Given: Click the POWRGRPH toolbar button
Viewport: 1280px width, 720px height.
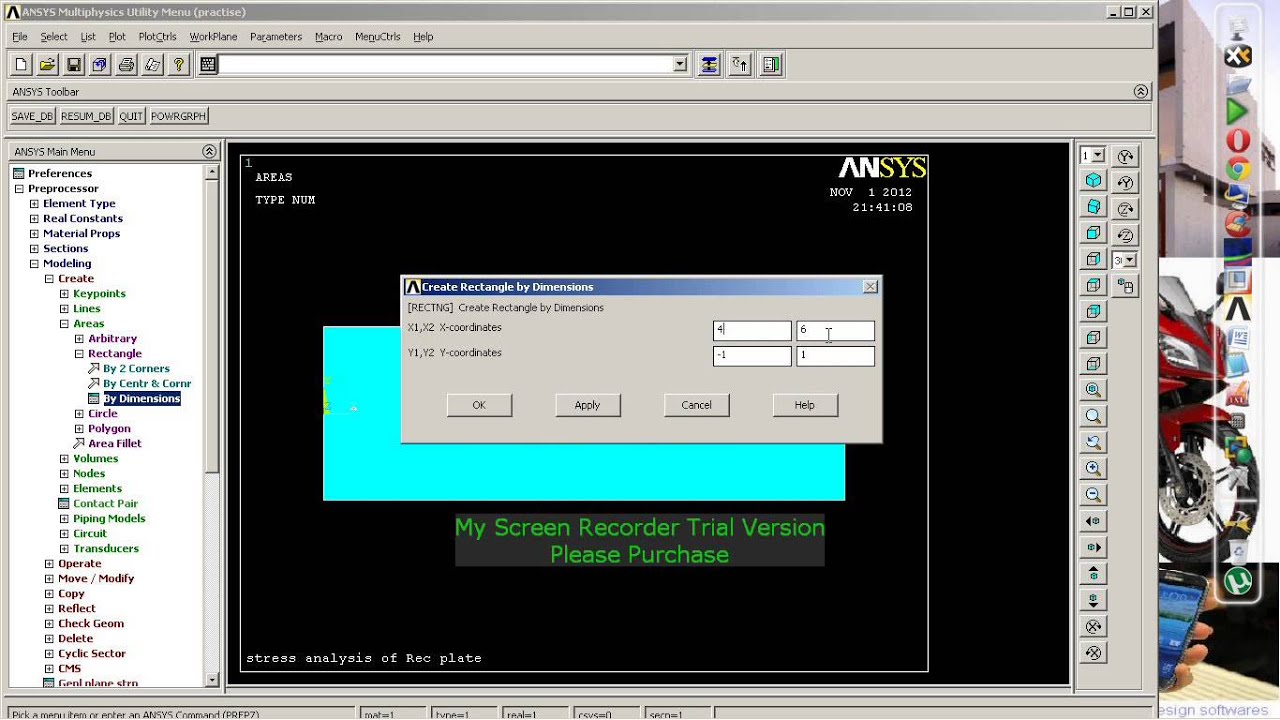Looking at the screenshot, I should click(x=178, y=116).
